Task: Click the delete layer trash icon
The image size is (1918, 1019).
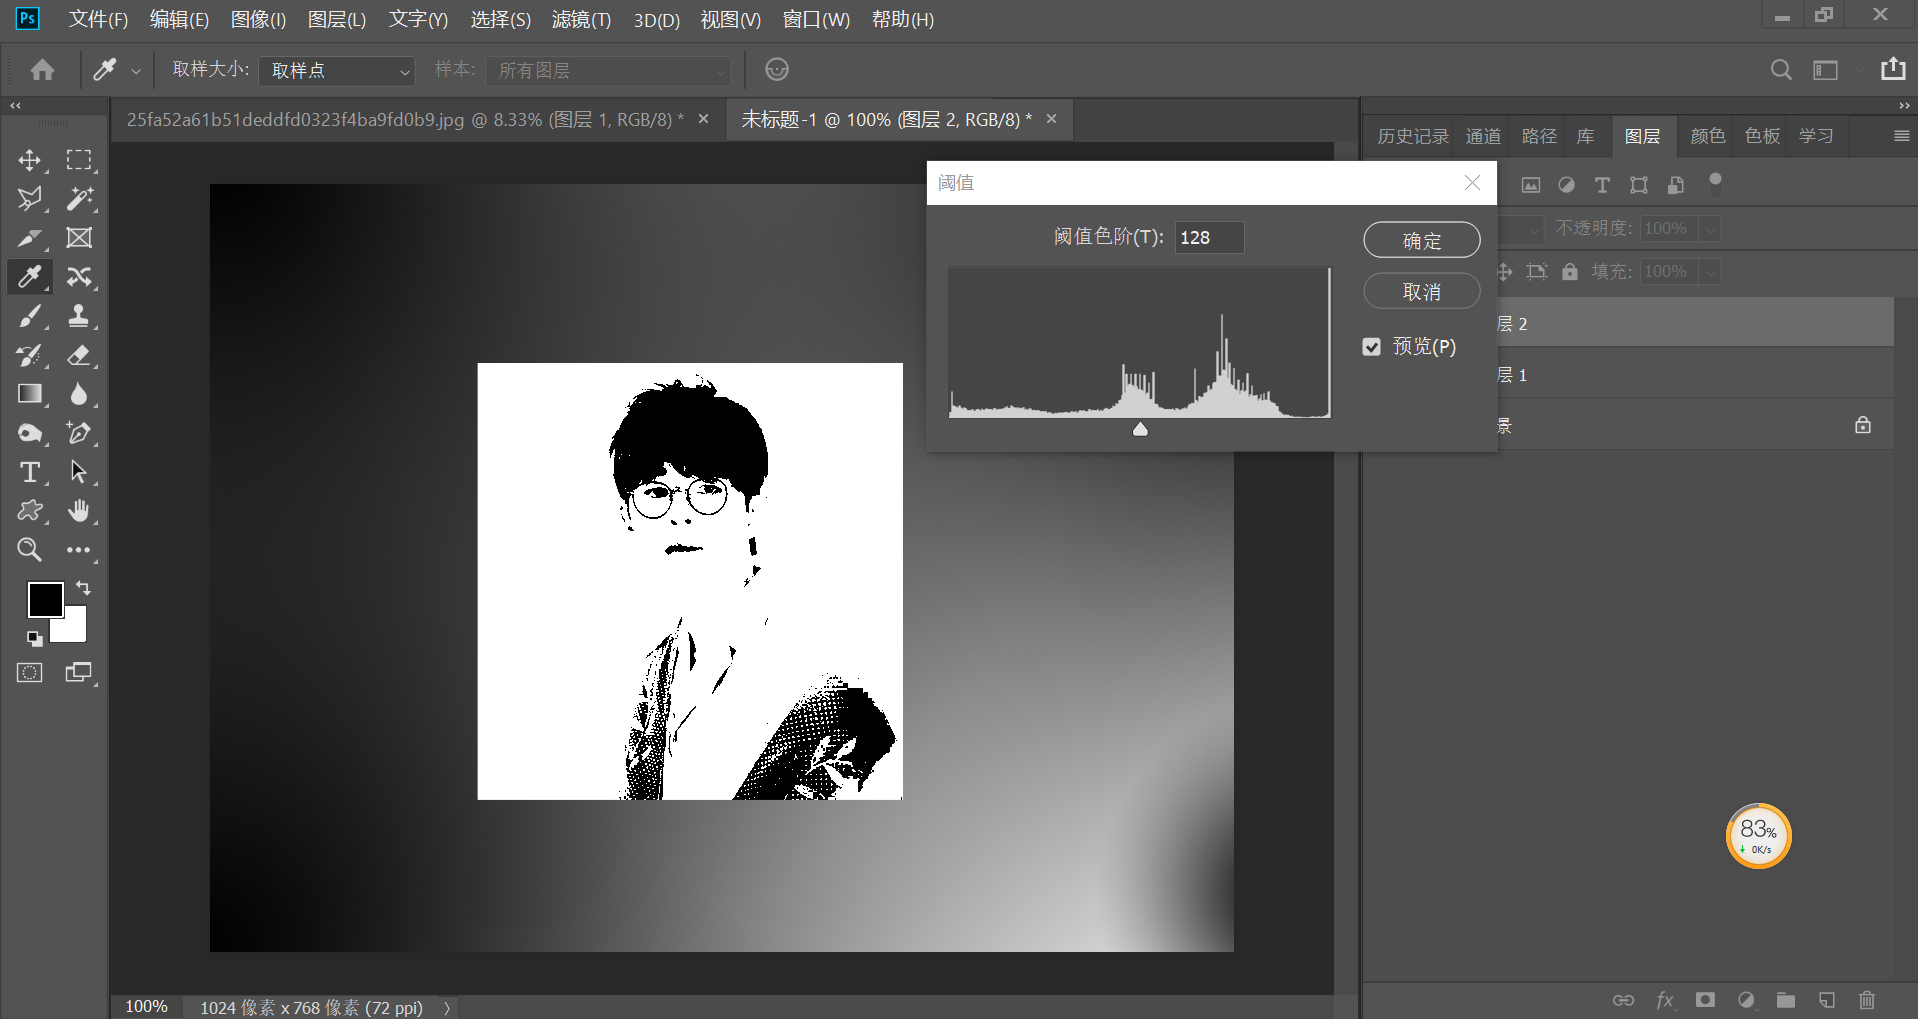Action: pos(1867,1000)
